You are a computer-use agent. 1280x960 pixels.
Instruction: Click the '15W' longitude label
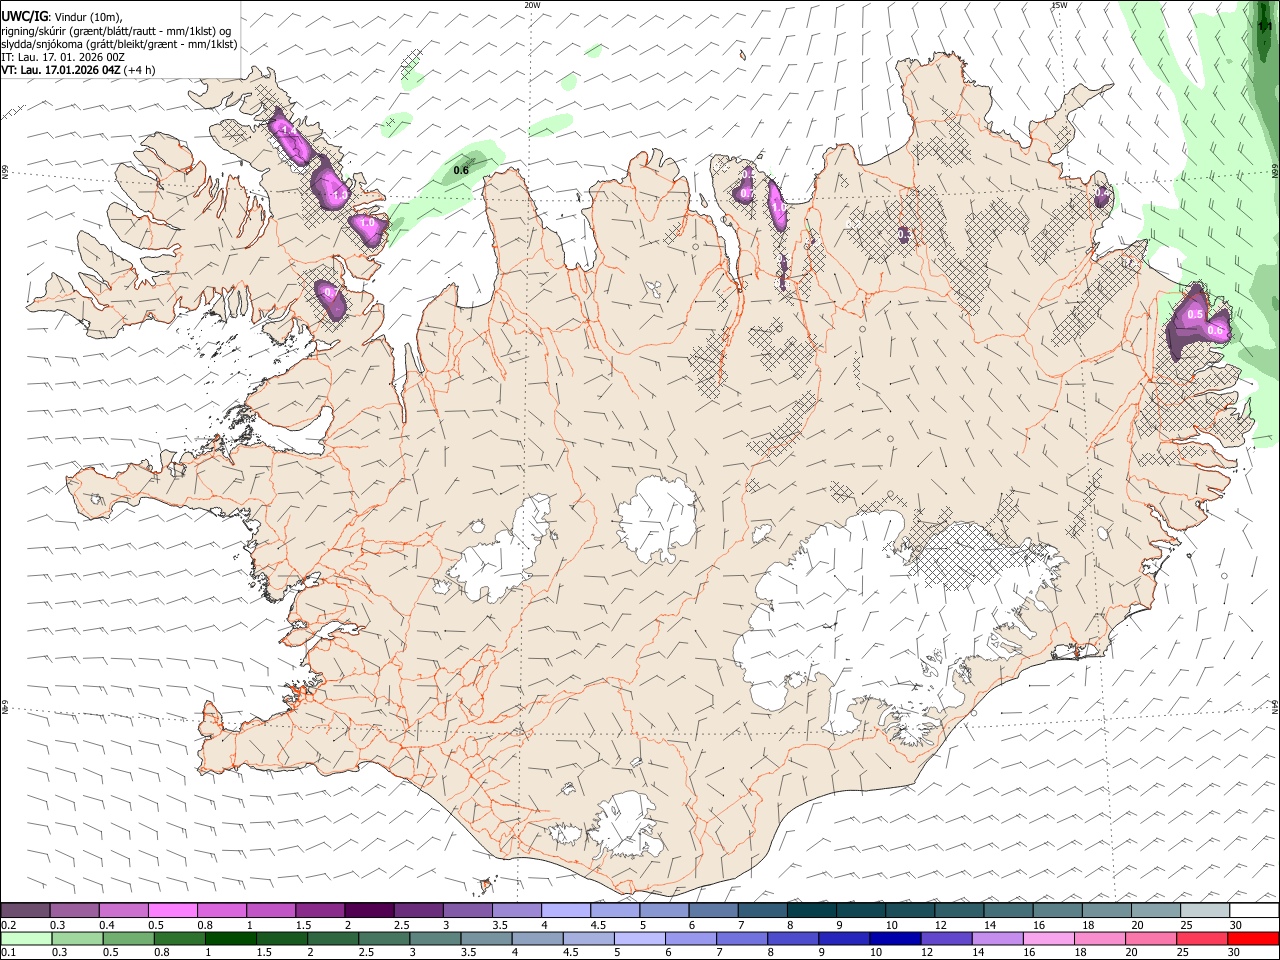[x=1059, y=5]
